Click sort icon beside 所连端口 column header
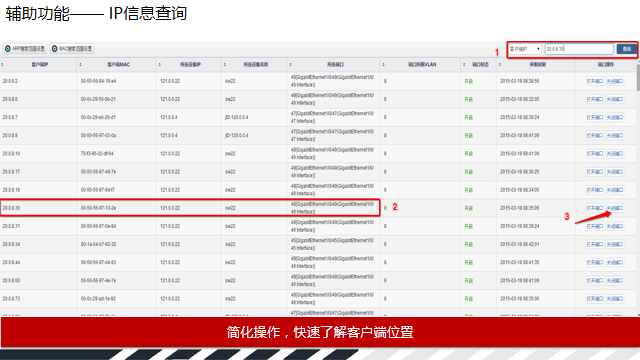Image resolution: width=640 pixels, height=360 pixels. (x=290, y=64)
